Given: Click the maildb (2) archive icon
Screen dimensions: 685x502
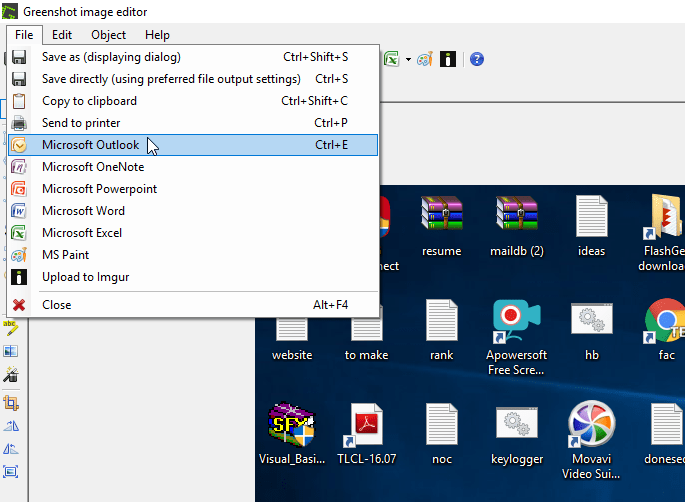Looking at the screenshot, I should 517,213.
